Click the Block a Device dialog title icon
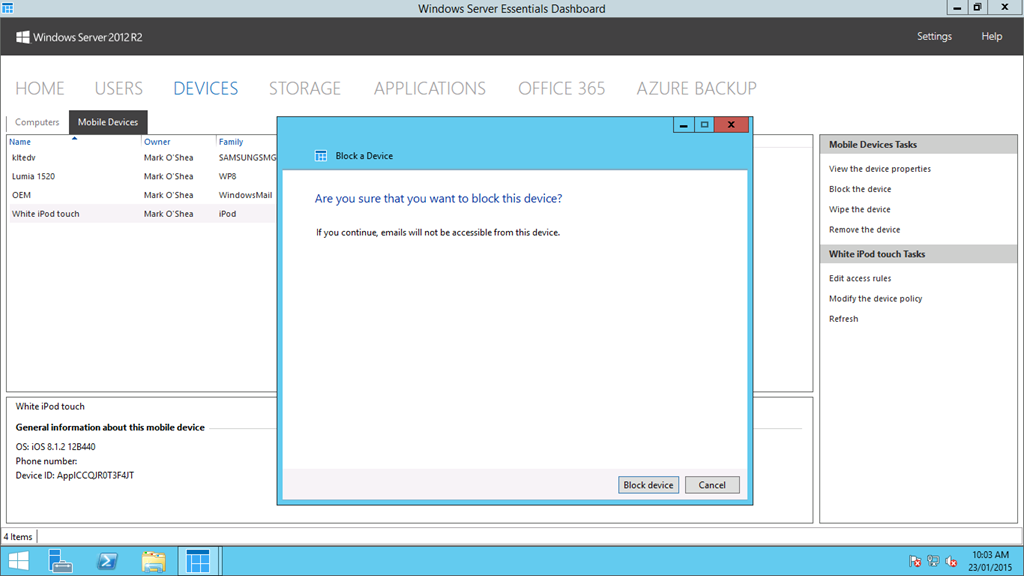This screenshot has height=576, width=1024. 321,156
